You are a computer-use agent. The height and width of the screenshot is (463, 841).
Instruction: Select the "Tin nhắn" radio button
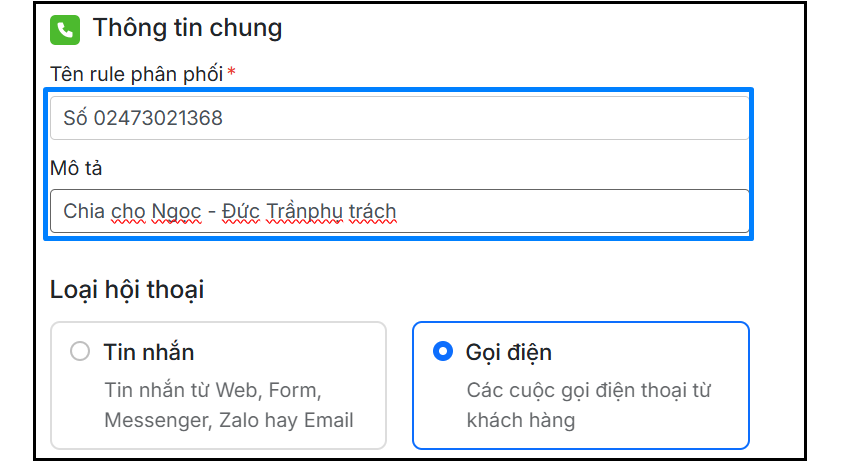click(x=80, y=352)
